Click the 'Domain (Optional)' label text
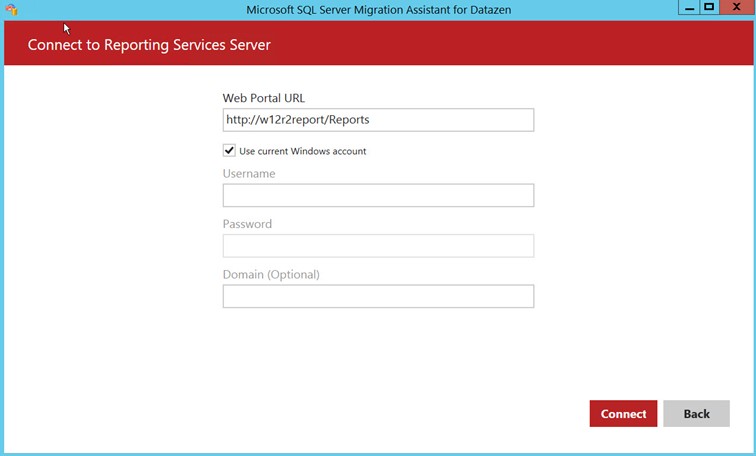Screen dimensions: 756x456 point(271,274)
